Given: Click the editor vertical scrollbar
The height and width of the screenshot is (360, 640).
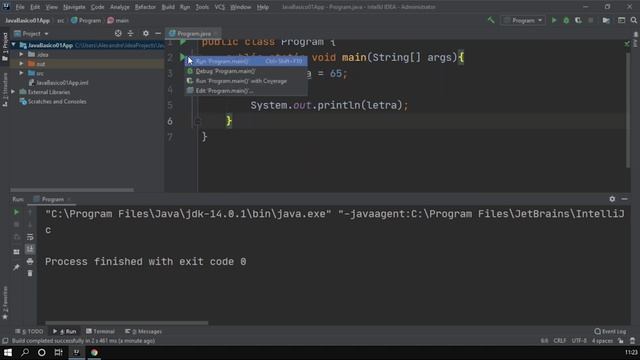Looking at the screenshot, I should [628, 110].
